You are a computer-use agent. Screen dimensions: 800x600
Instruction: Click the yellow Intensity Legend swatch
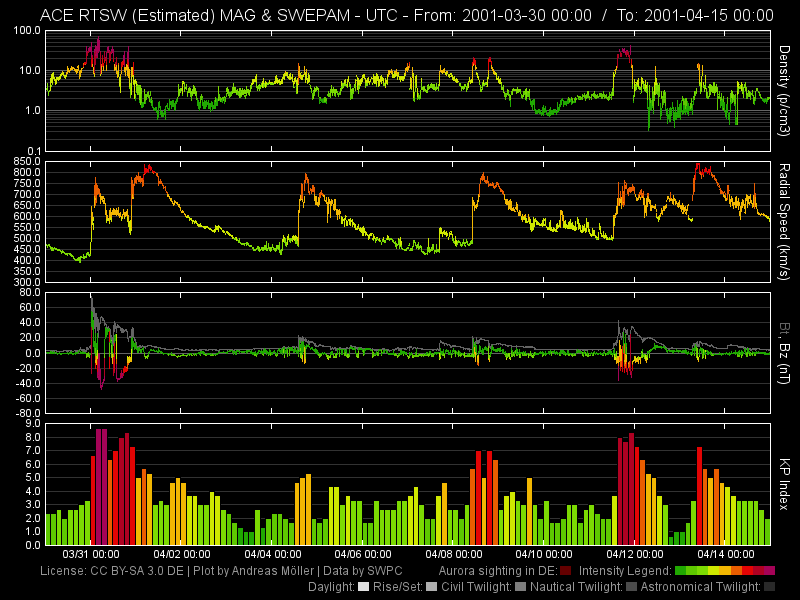pyautogui.click(x=714, y=570)
